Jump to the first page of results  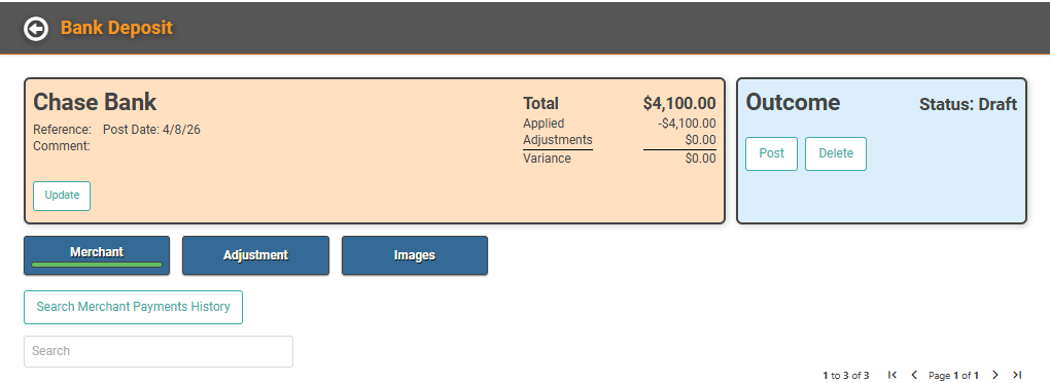(892, 375)
